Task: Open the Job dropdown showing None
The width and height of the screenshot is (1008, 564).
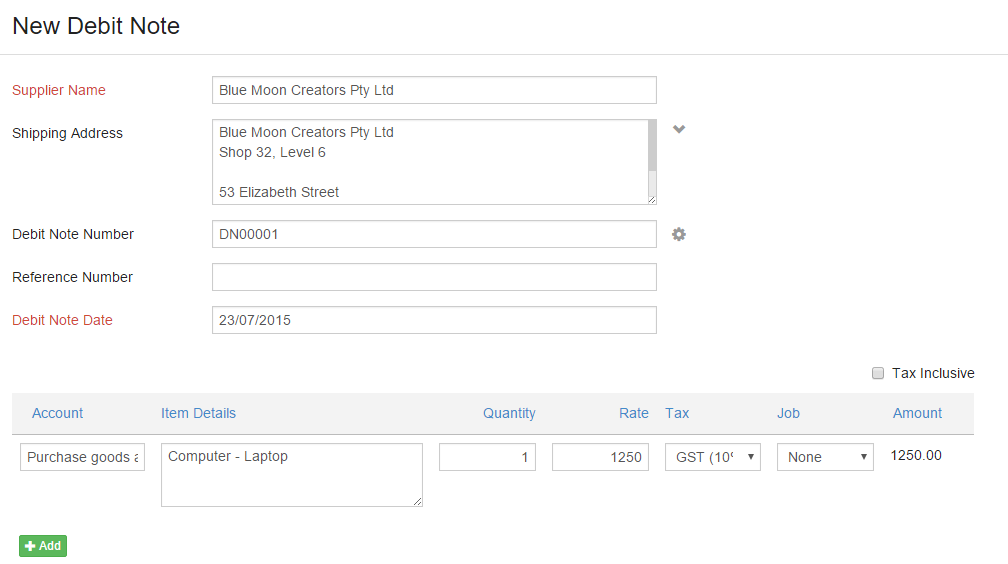Action: (x=825, y=457)
